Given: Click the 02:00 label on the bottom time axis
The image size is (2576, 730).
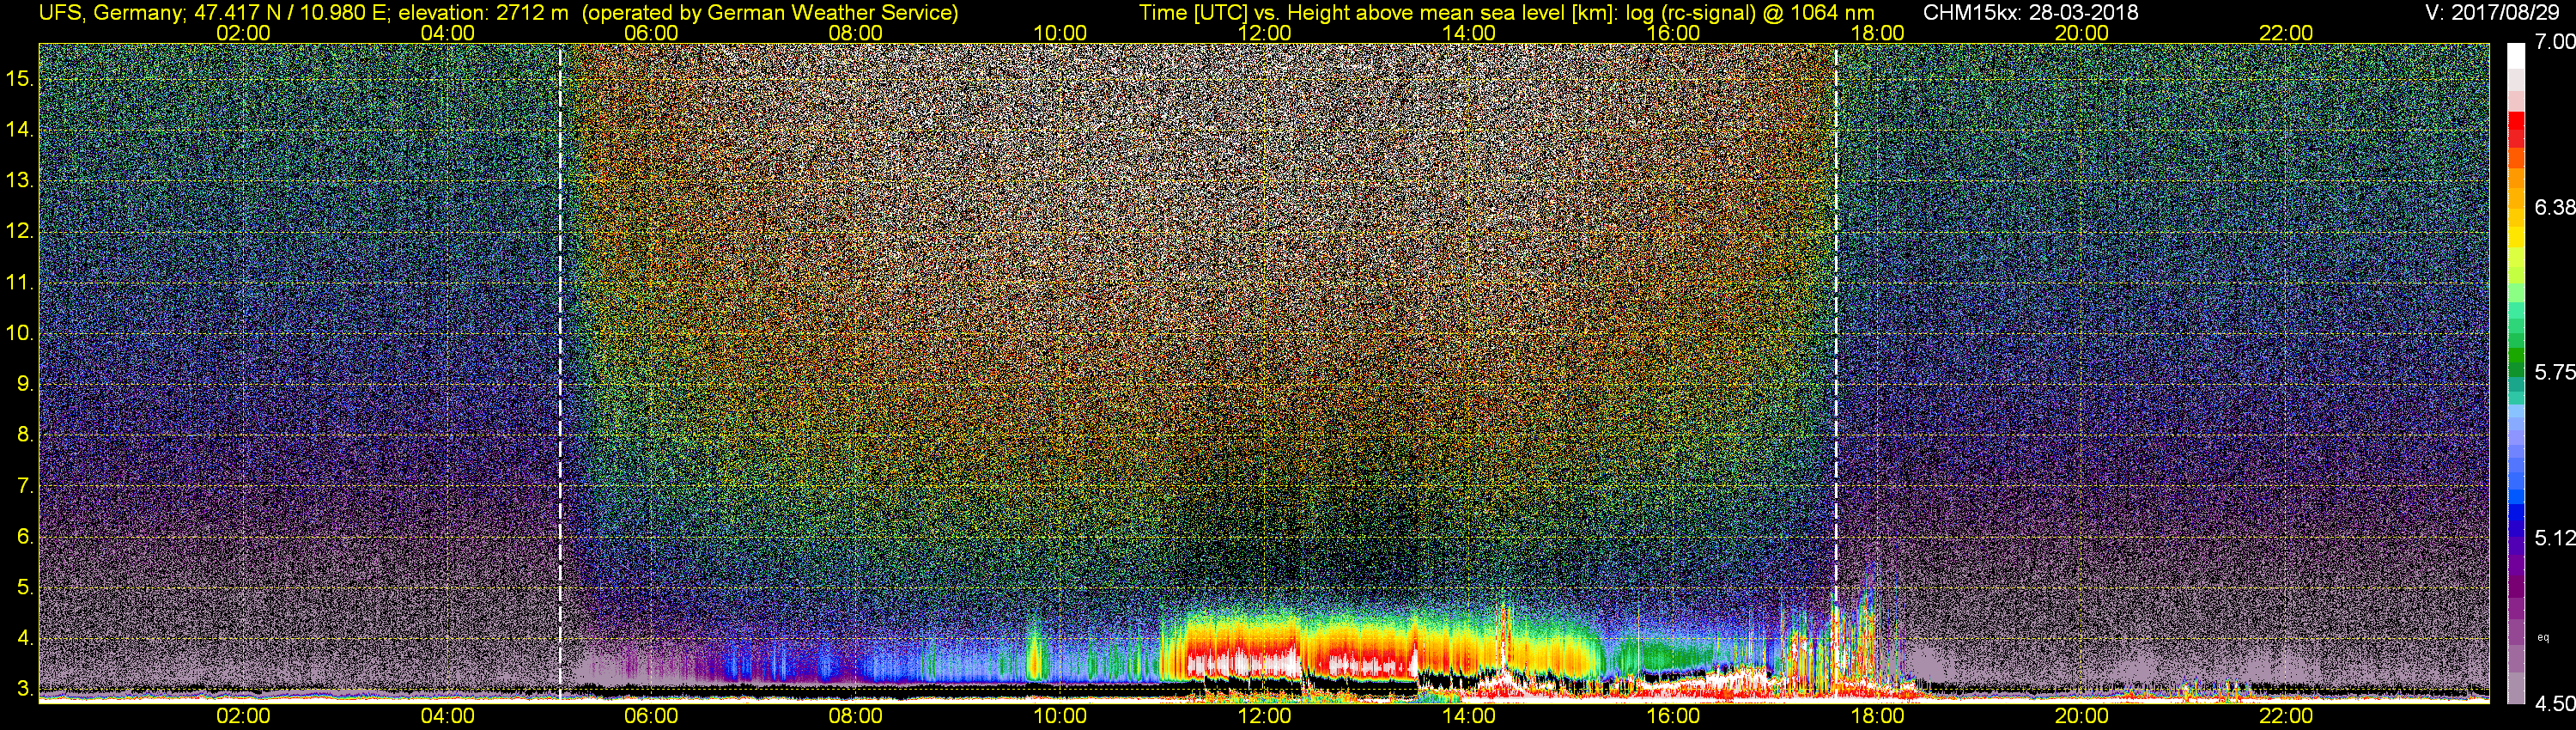Looking at the screenshot, I should [243, 716].
